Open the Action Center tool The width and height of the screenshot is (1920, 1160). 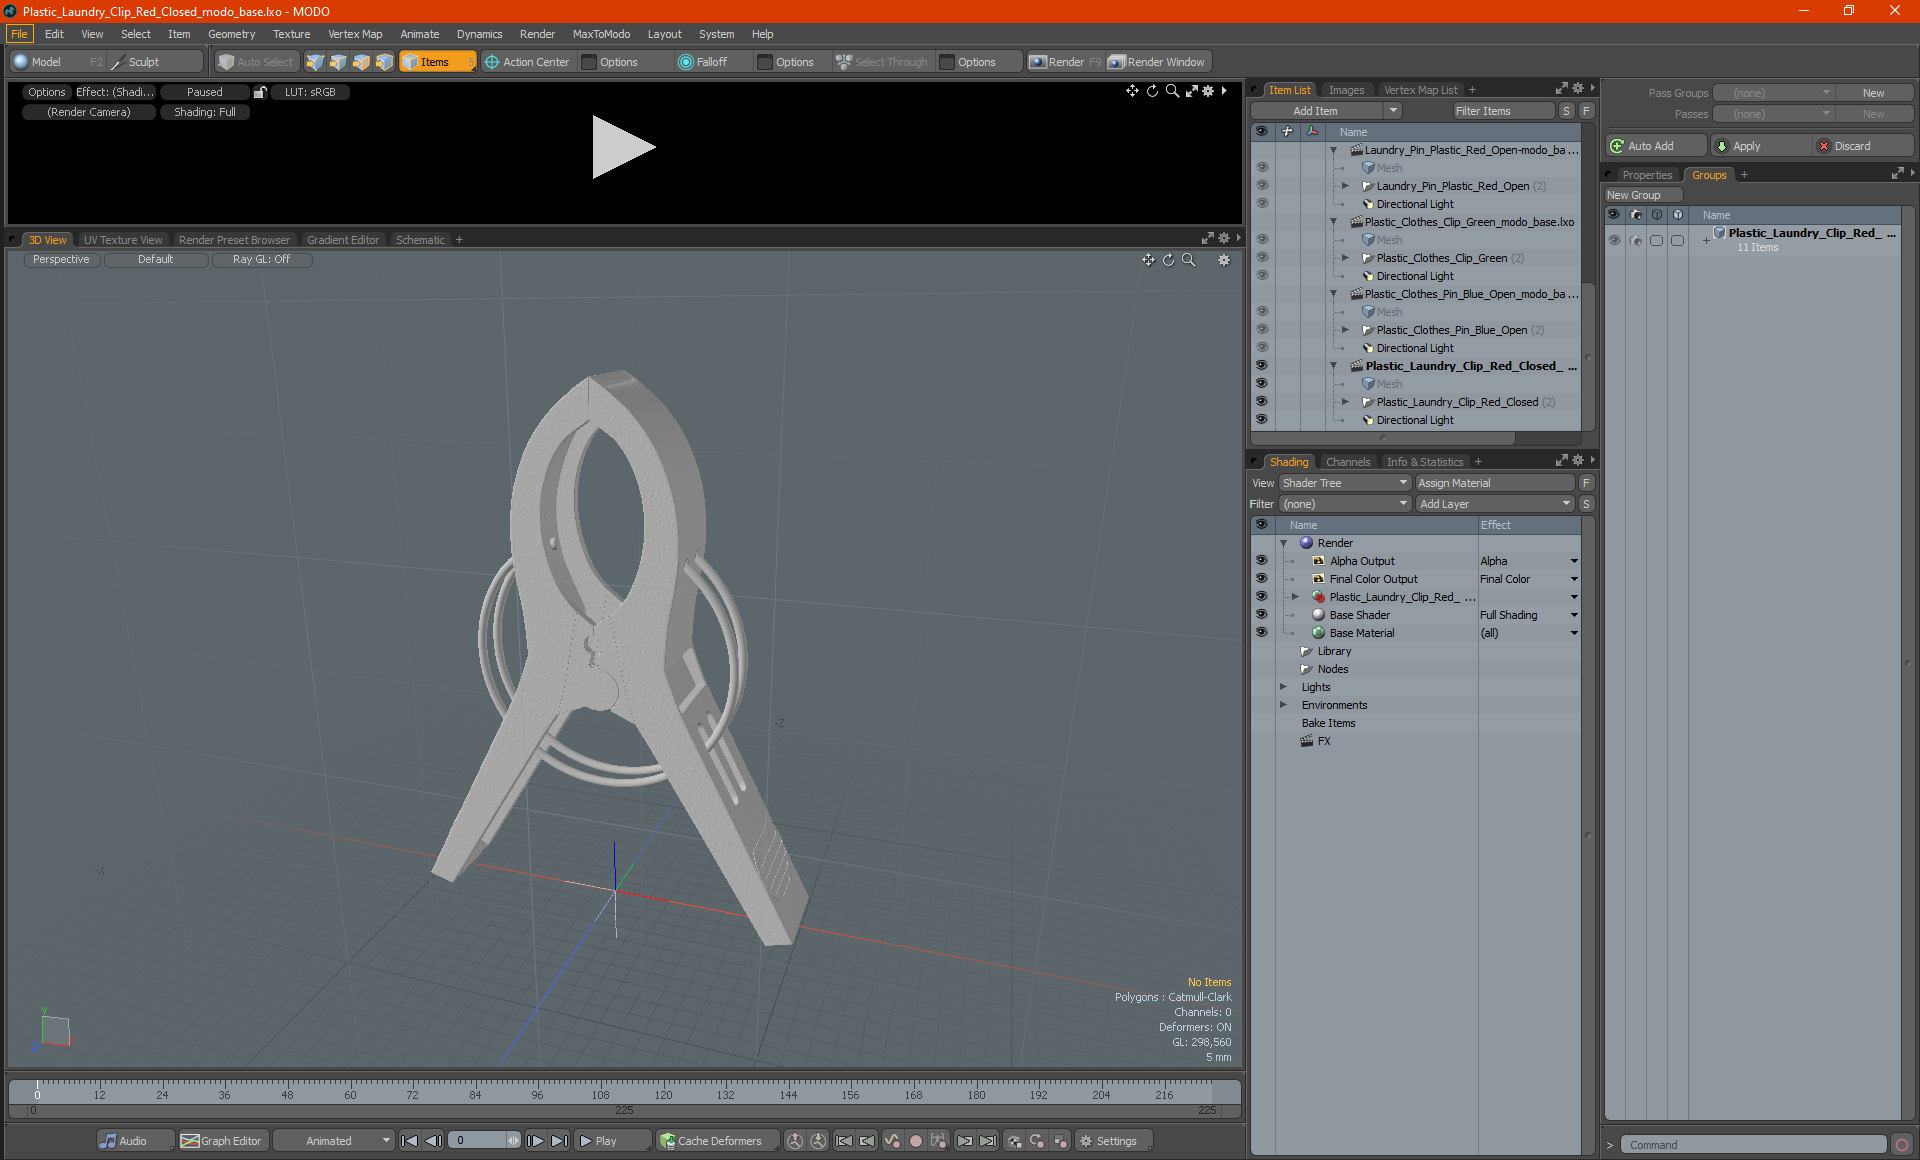527,62
